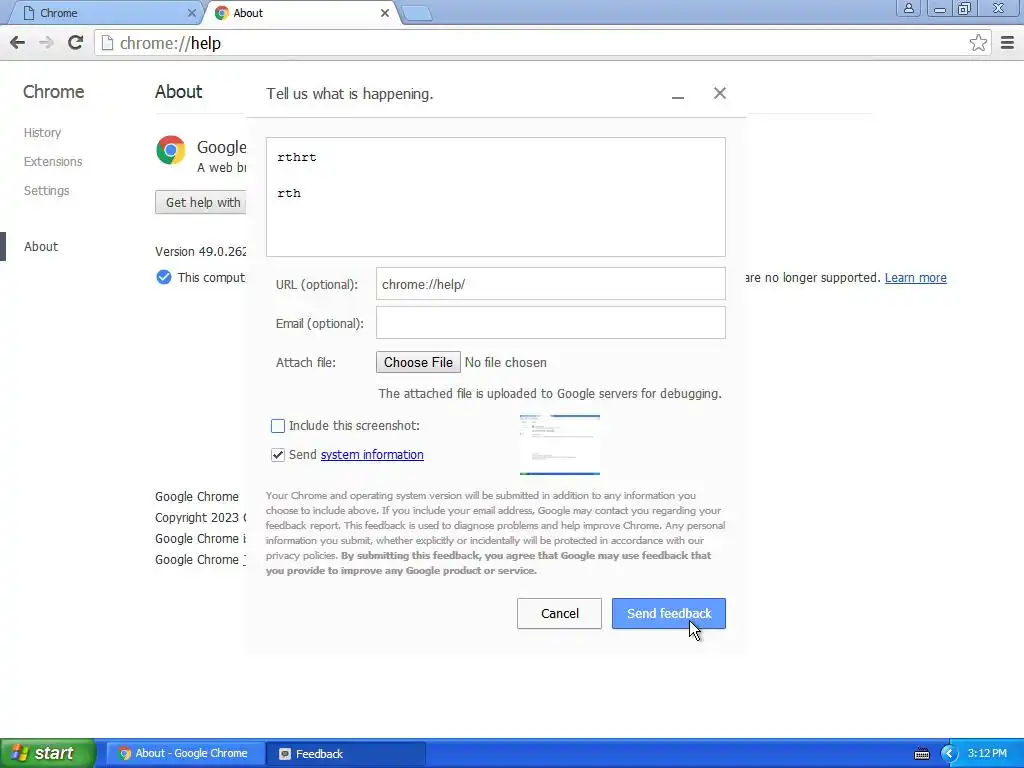The width and height of the screenshot is (1024, 768).
Task: Click the Learn more link
Action: 915,278
